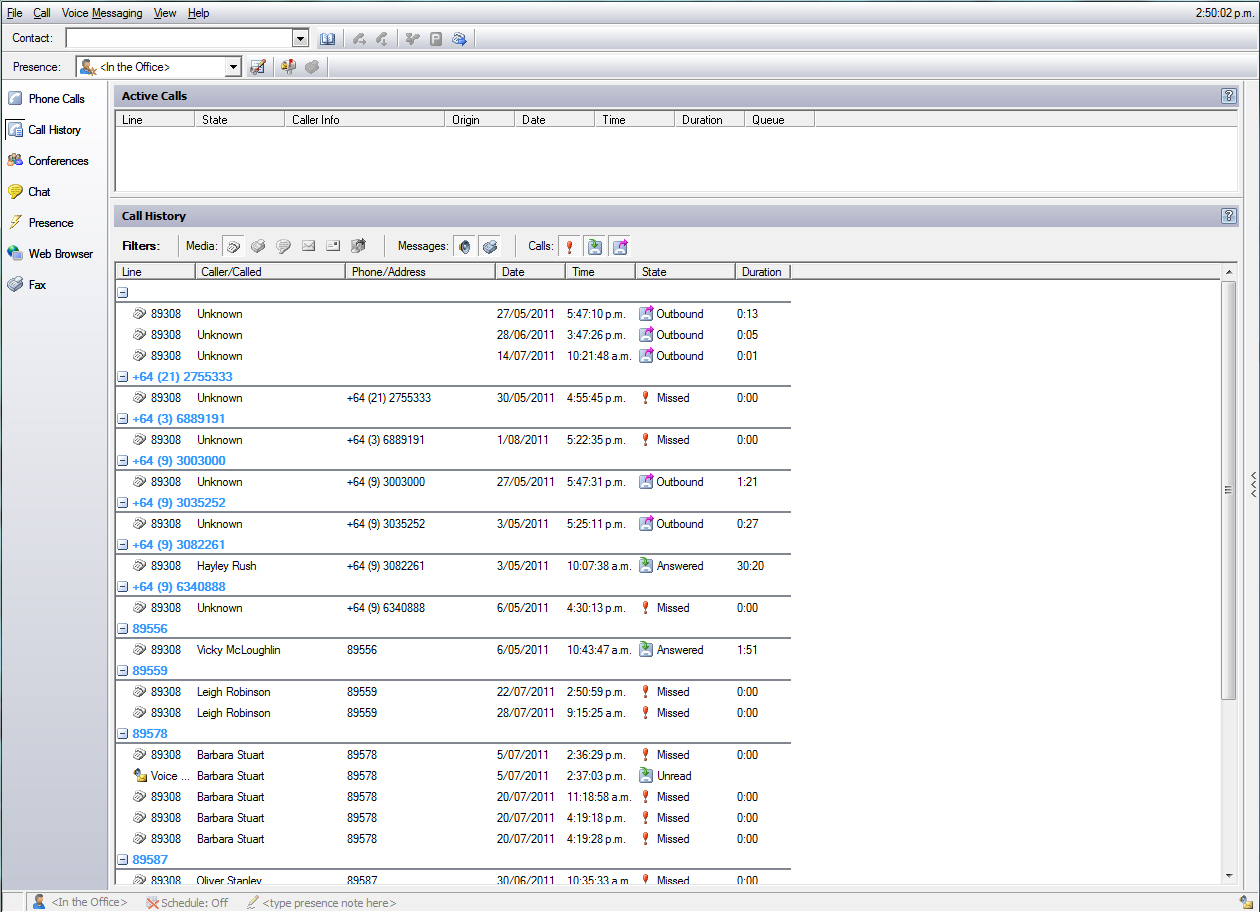Click the park call 'P' icon

click(x=436, y=39)
